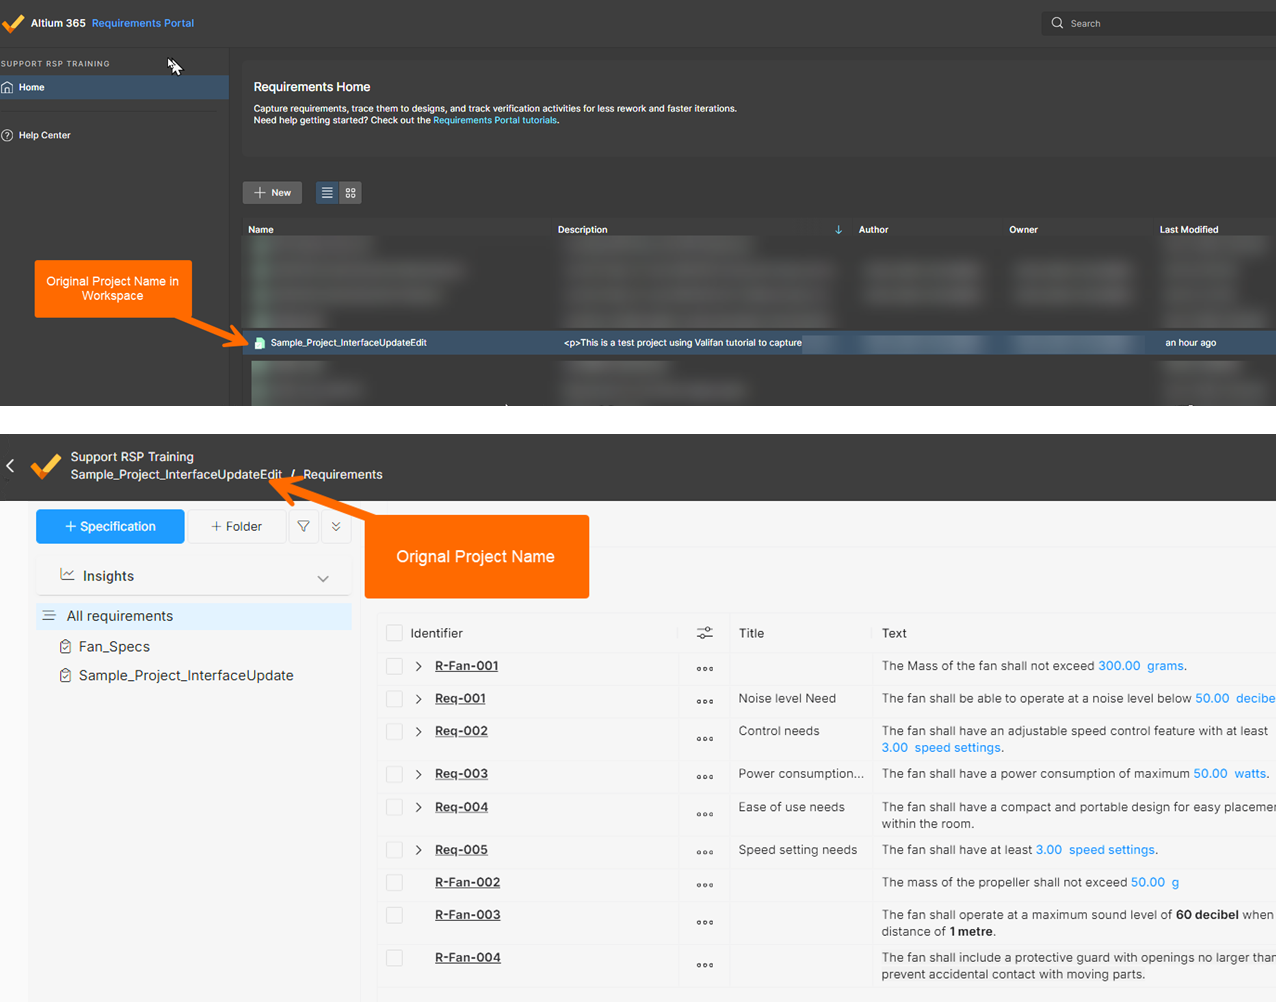This screenshot has width=1276, height=1002.
Task: Go back using the left chevron arrow
Action: (10, 465)
